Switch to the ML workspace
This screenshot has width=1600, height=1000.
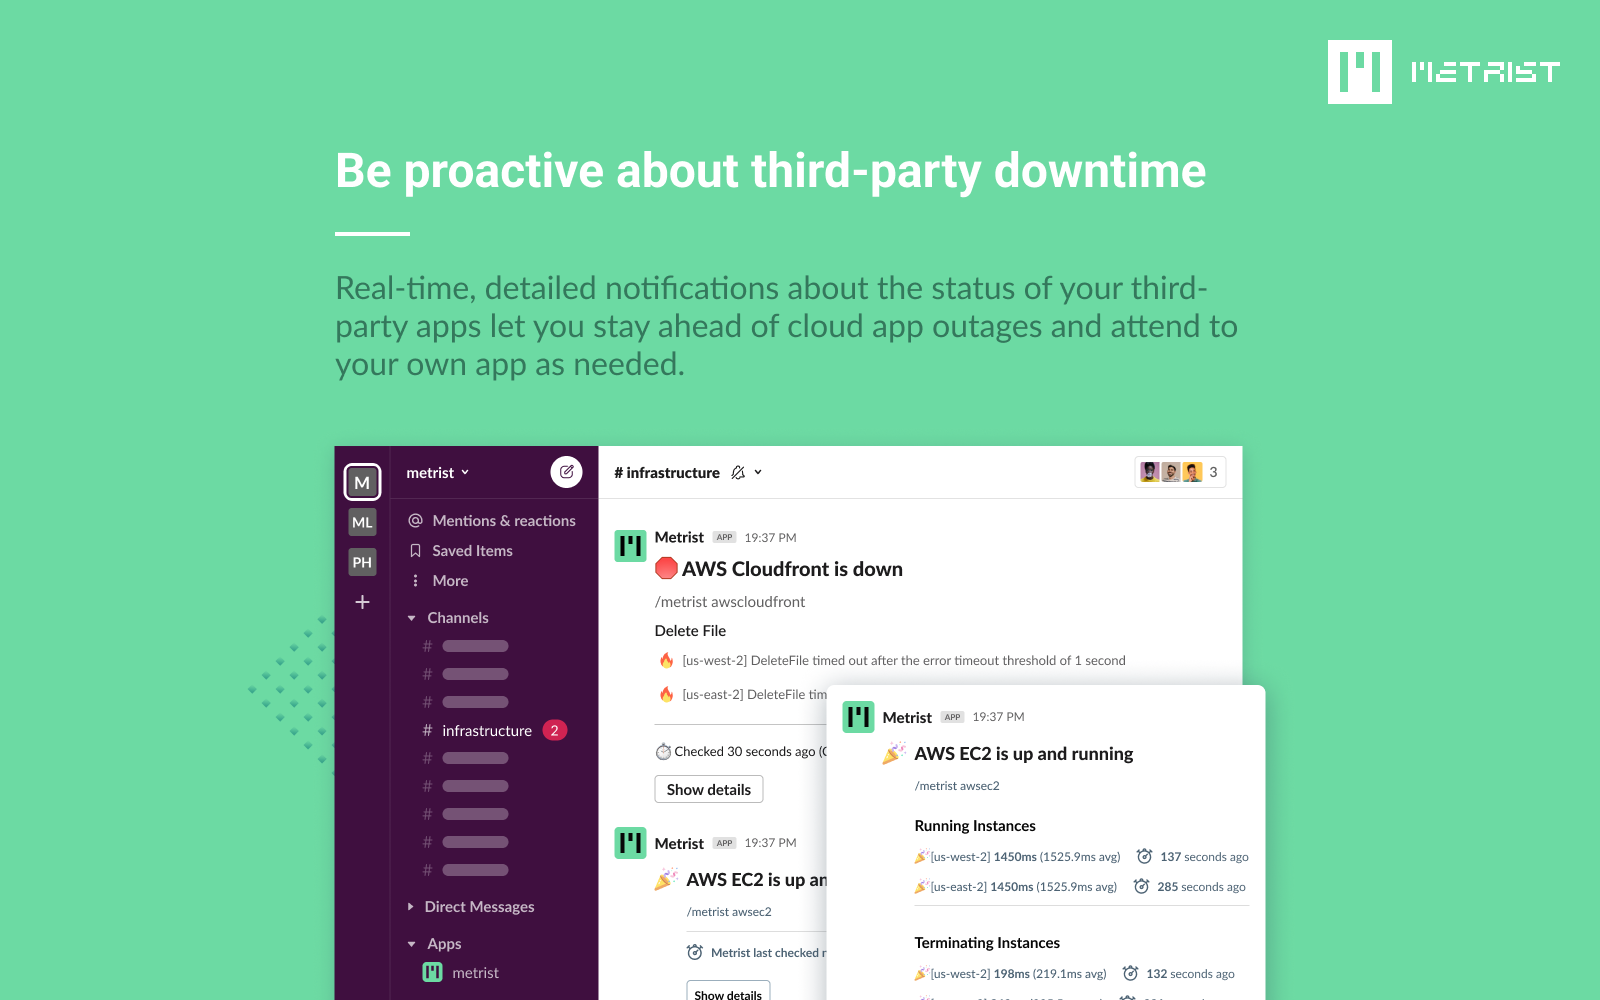coord(362,522)
